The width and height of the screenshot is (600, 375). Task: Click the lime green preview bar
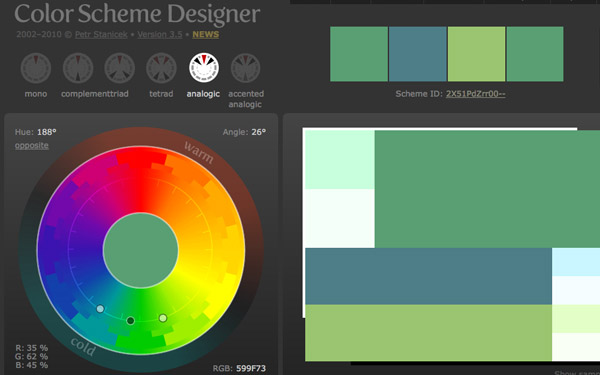(x=429, y=333)
